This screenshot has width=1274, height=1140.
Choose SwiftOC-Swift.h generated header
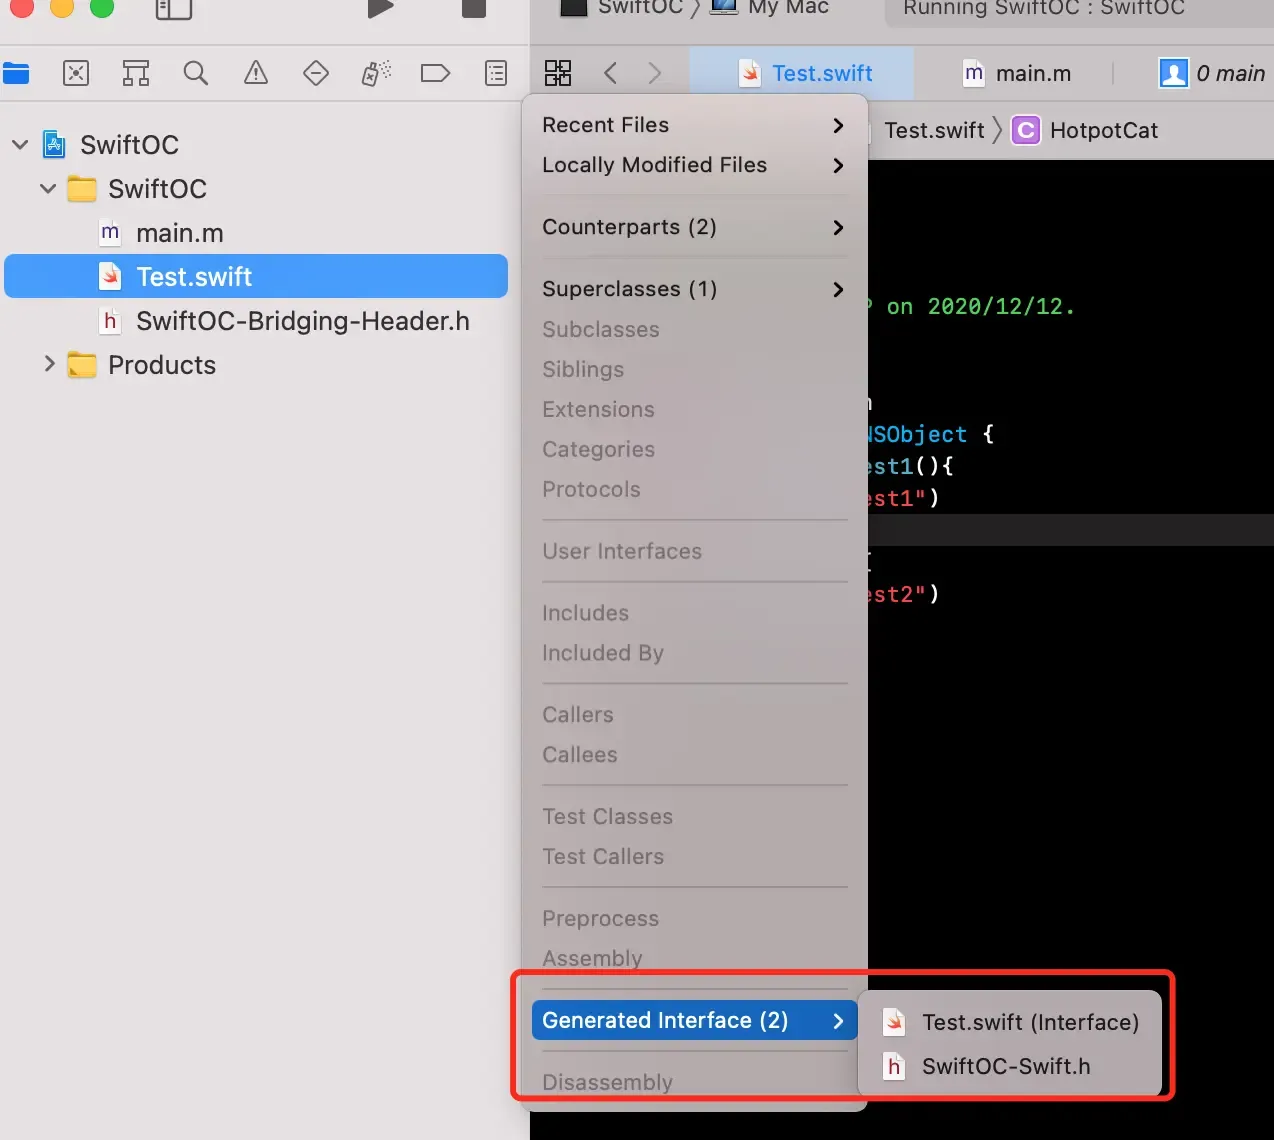pyautogui.click(x=1005, y=1066)
